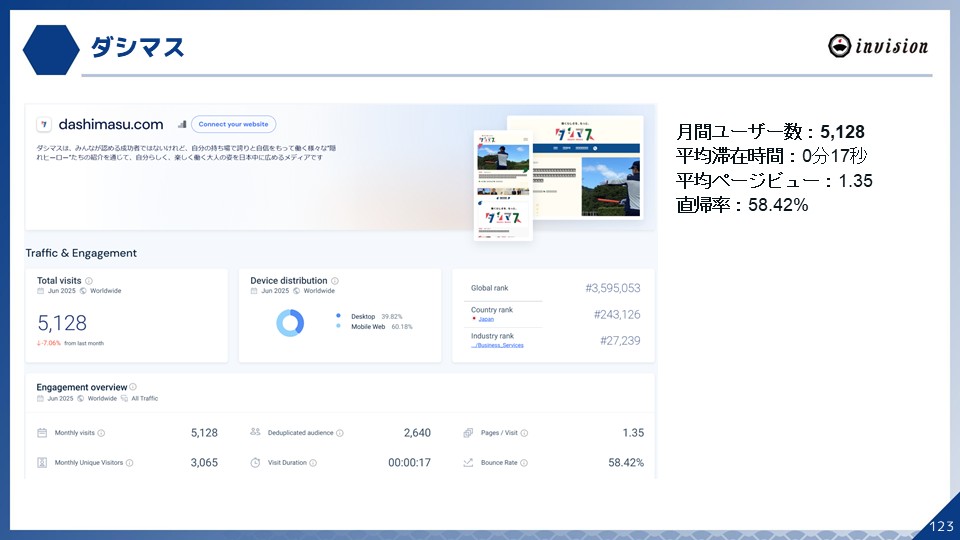Click the Bounce Rate info icon
960x540 pixels.
[x=523, y=463]
